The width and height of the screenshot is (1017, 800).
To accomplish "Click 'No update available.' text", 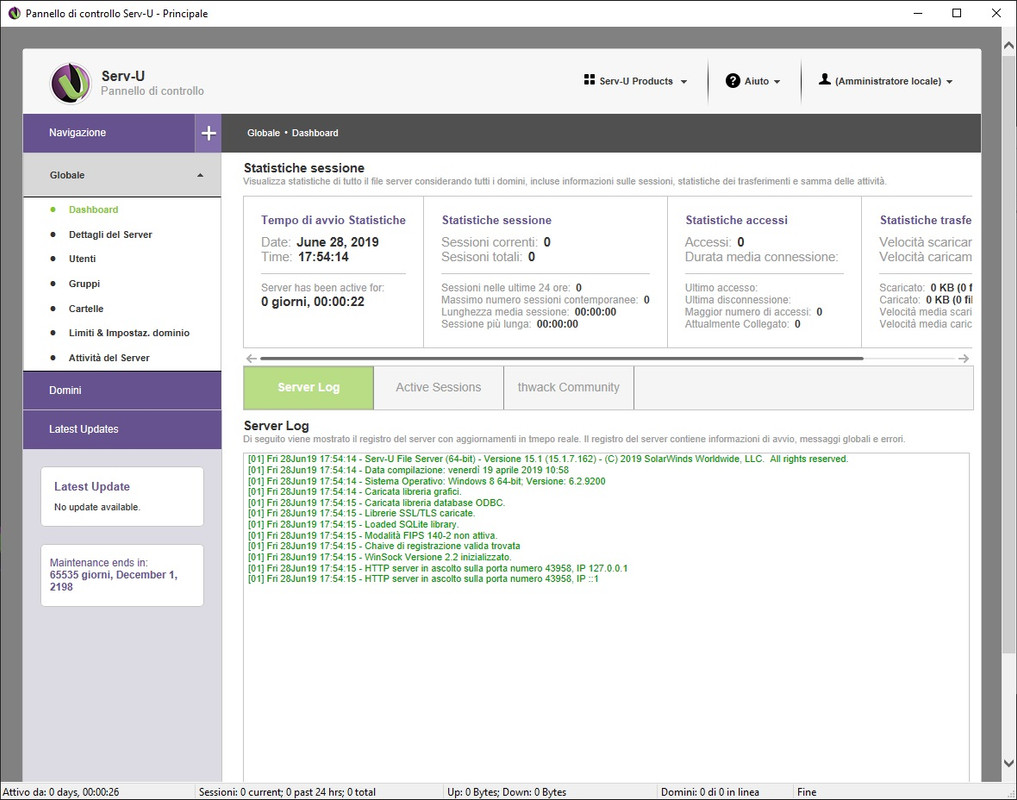I will coord(97,507).
